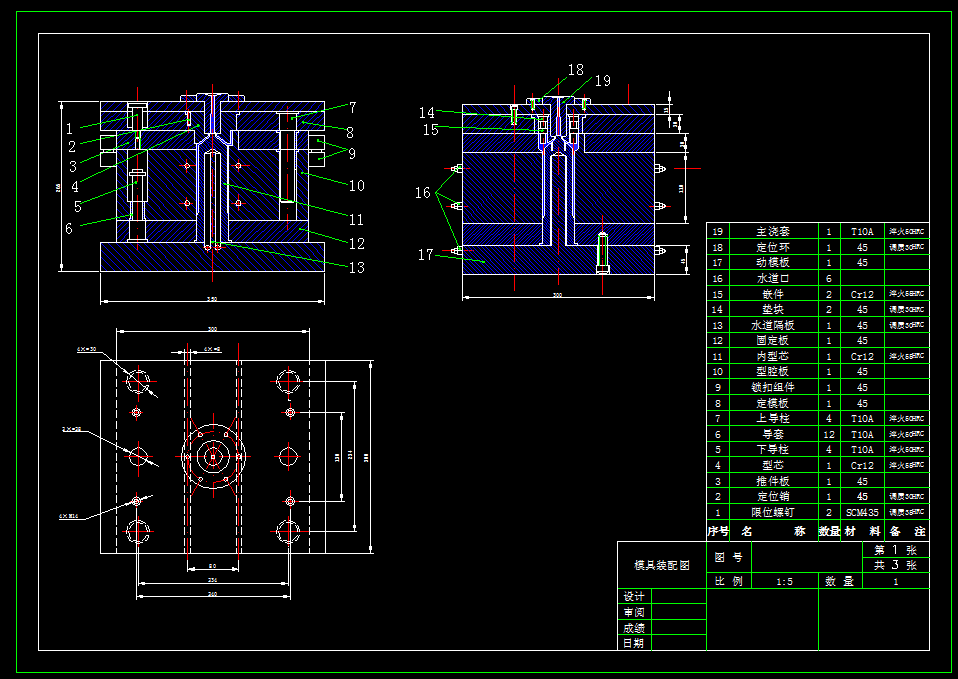958x679 pixels.
Task: Click balloon number 13 near front view
Action: (356, 267)
